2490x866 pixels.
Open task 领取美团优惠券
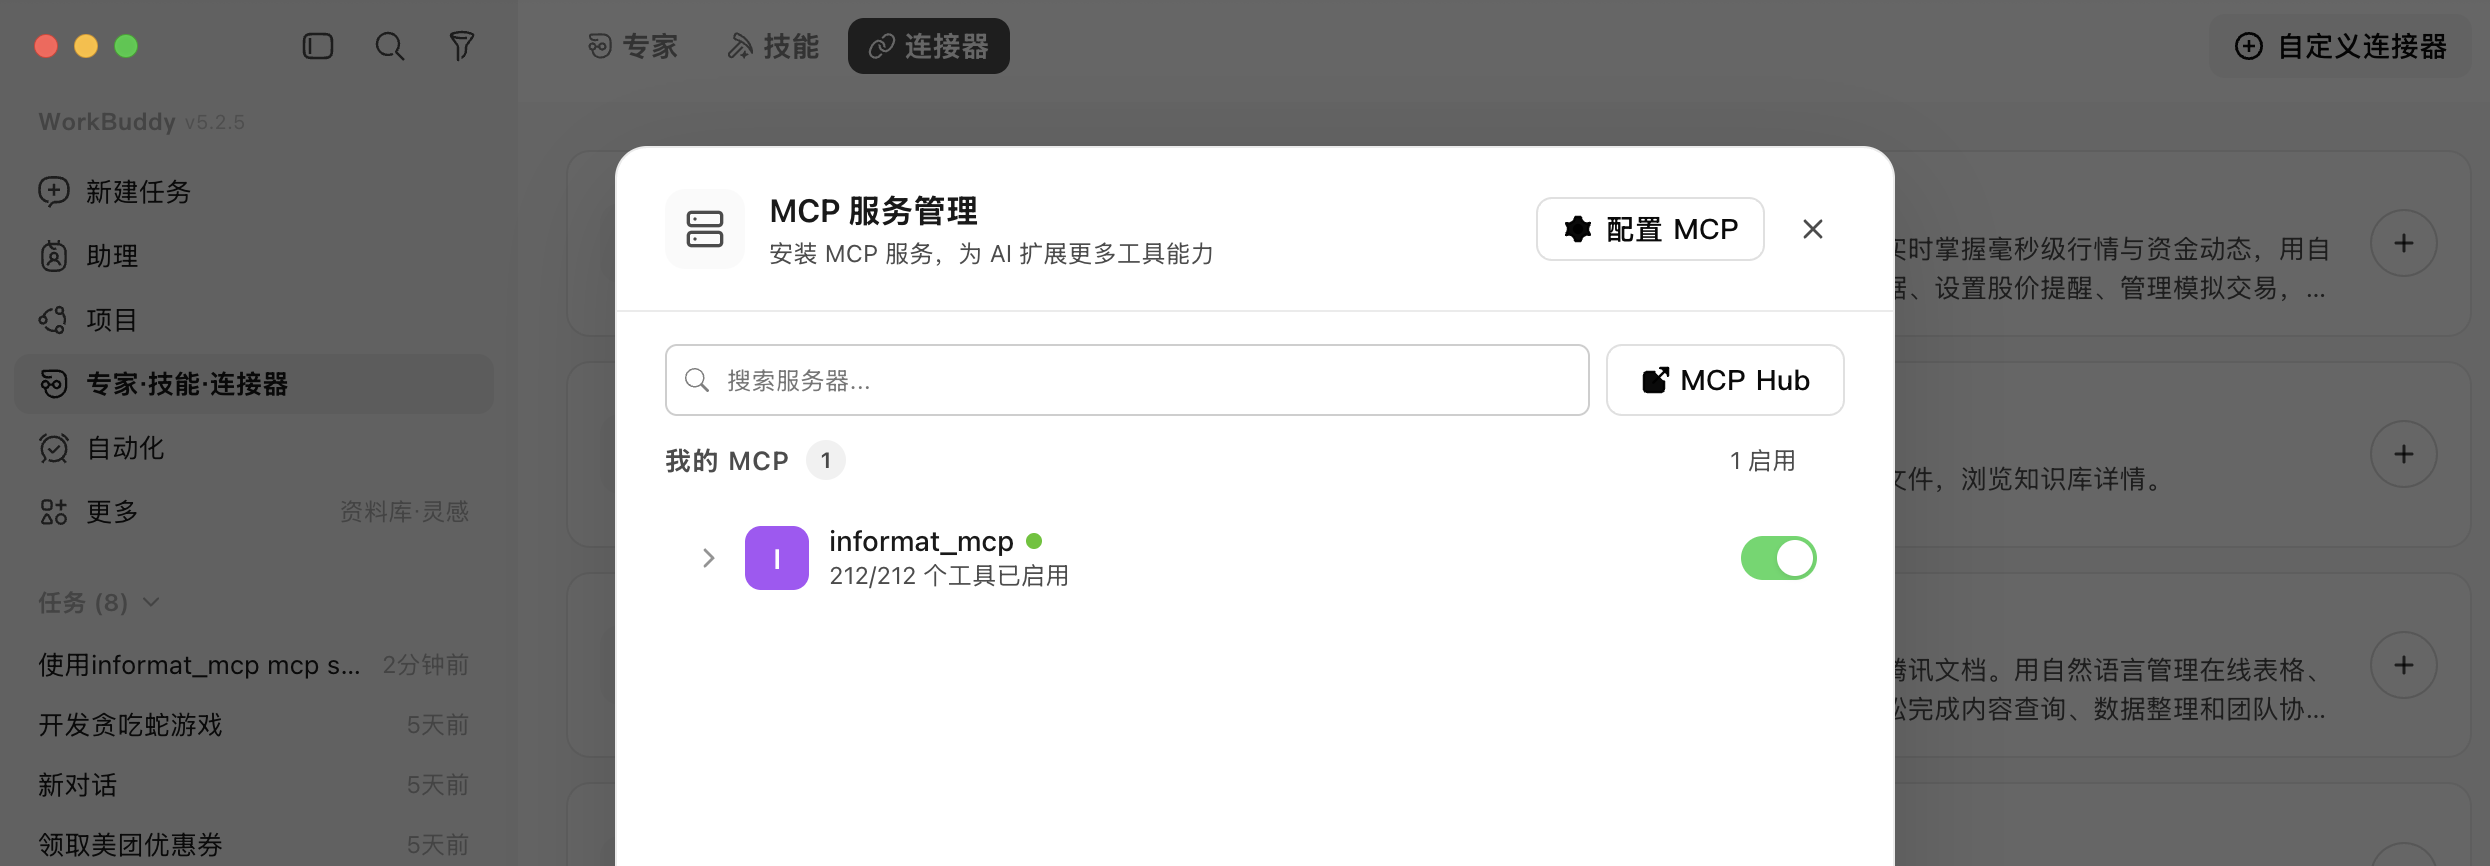[x=254, y=845]
